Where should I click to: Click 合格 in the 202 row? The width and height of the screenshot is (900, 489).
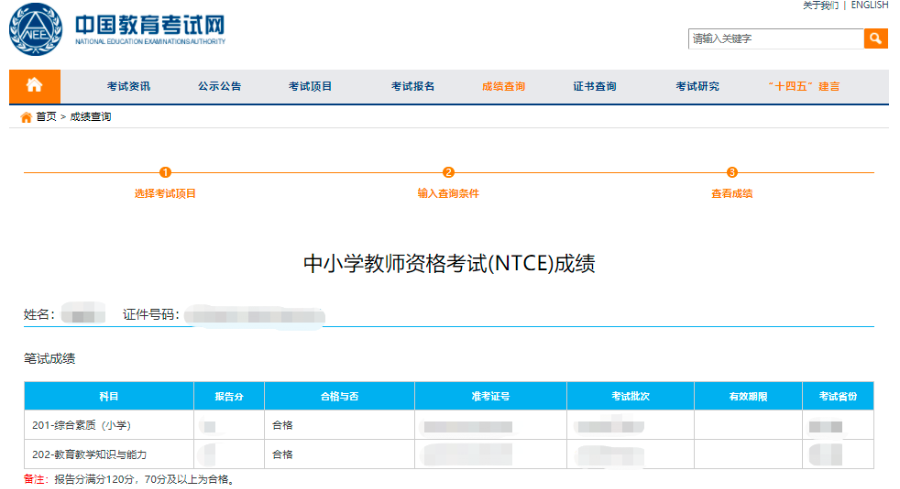coord(282,455)
